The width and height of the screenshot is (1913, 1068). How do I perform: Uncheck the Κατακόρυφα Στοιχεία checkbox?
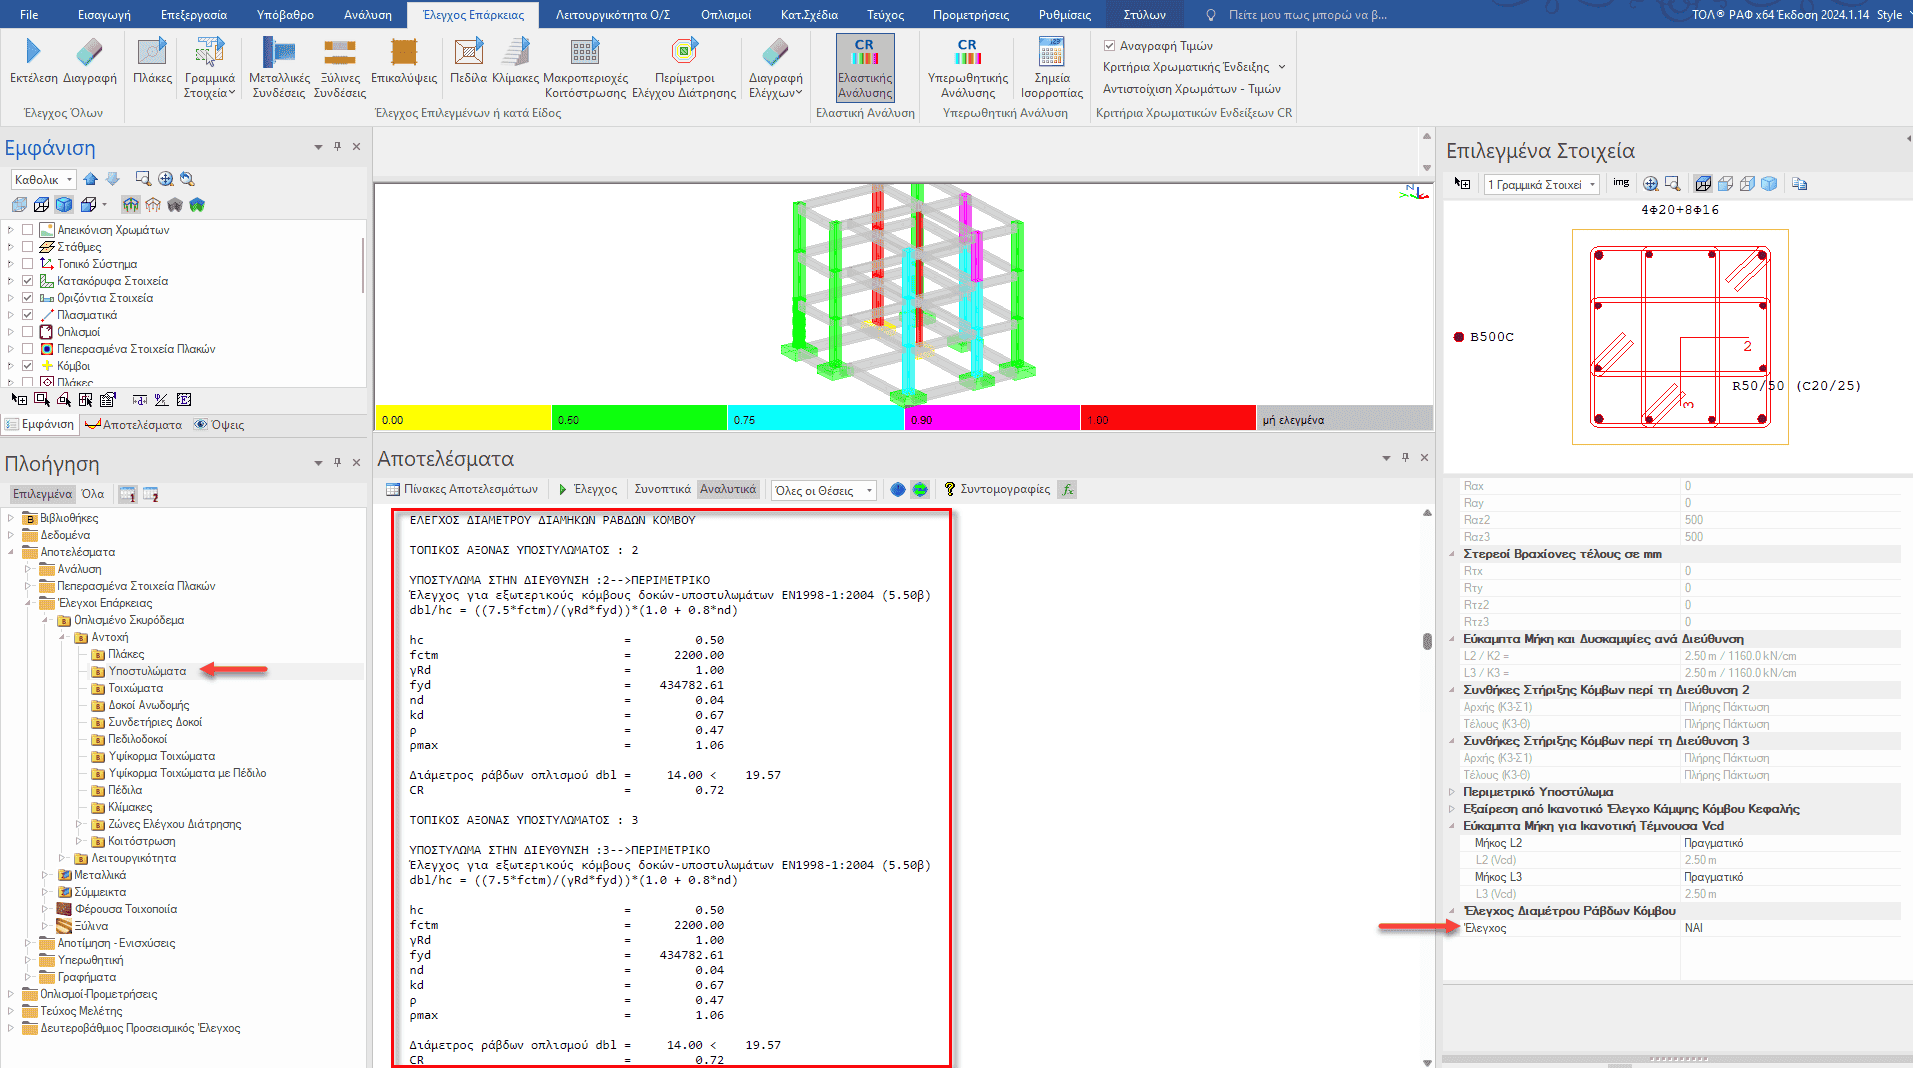pos(28,281)
